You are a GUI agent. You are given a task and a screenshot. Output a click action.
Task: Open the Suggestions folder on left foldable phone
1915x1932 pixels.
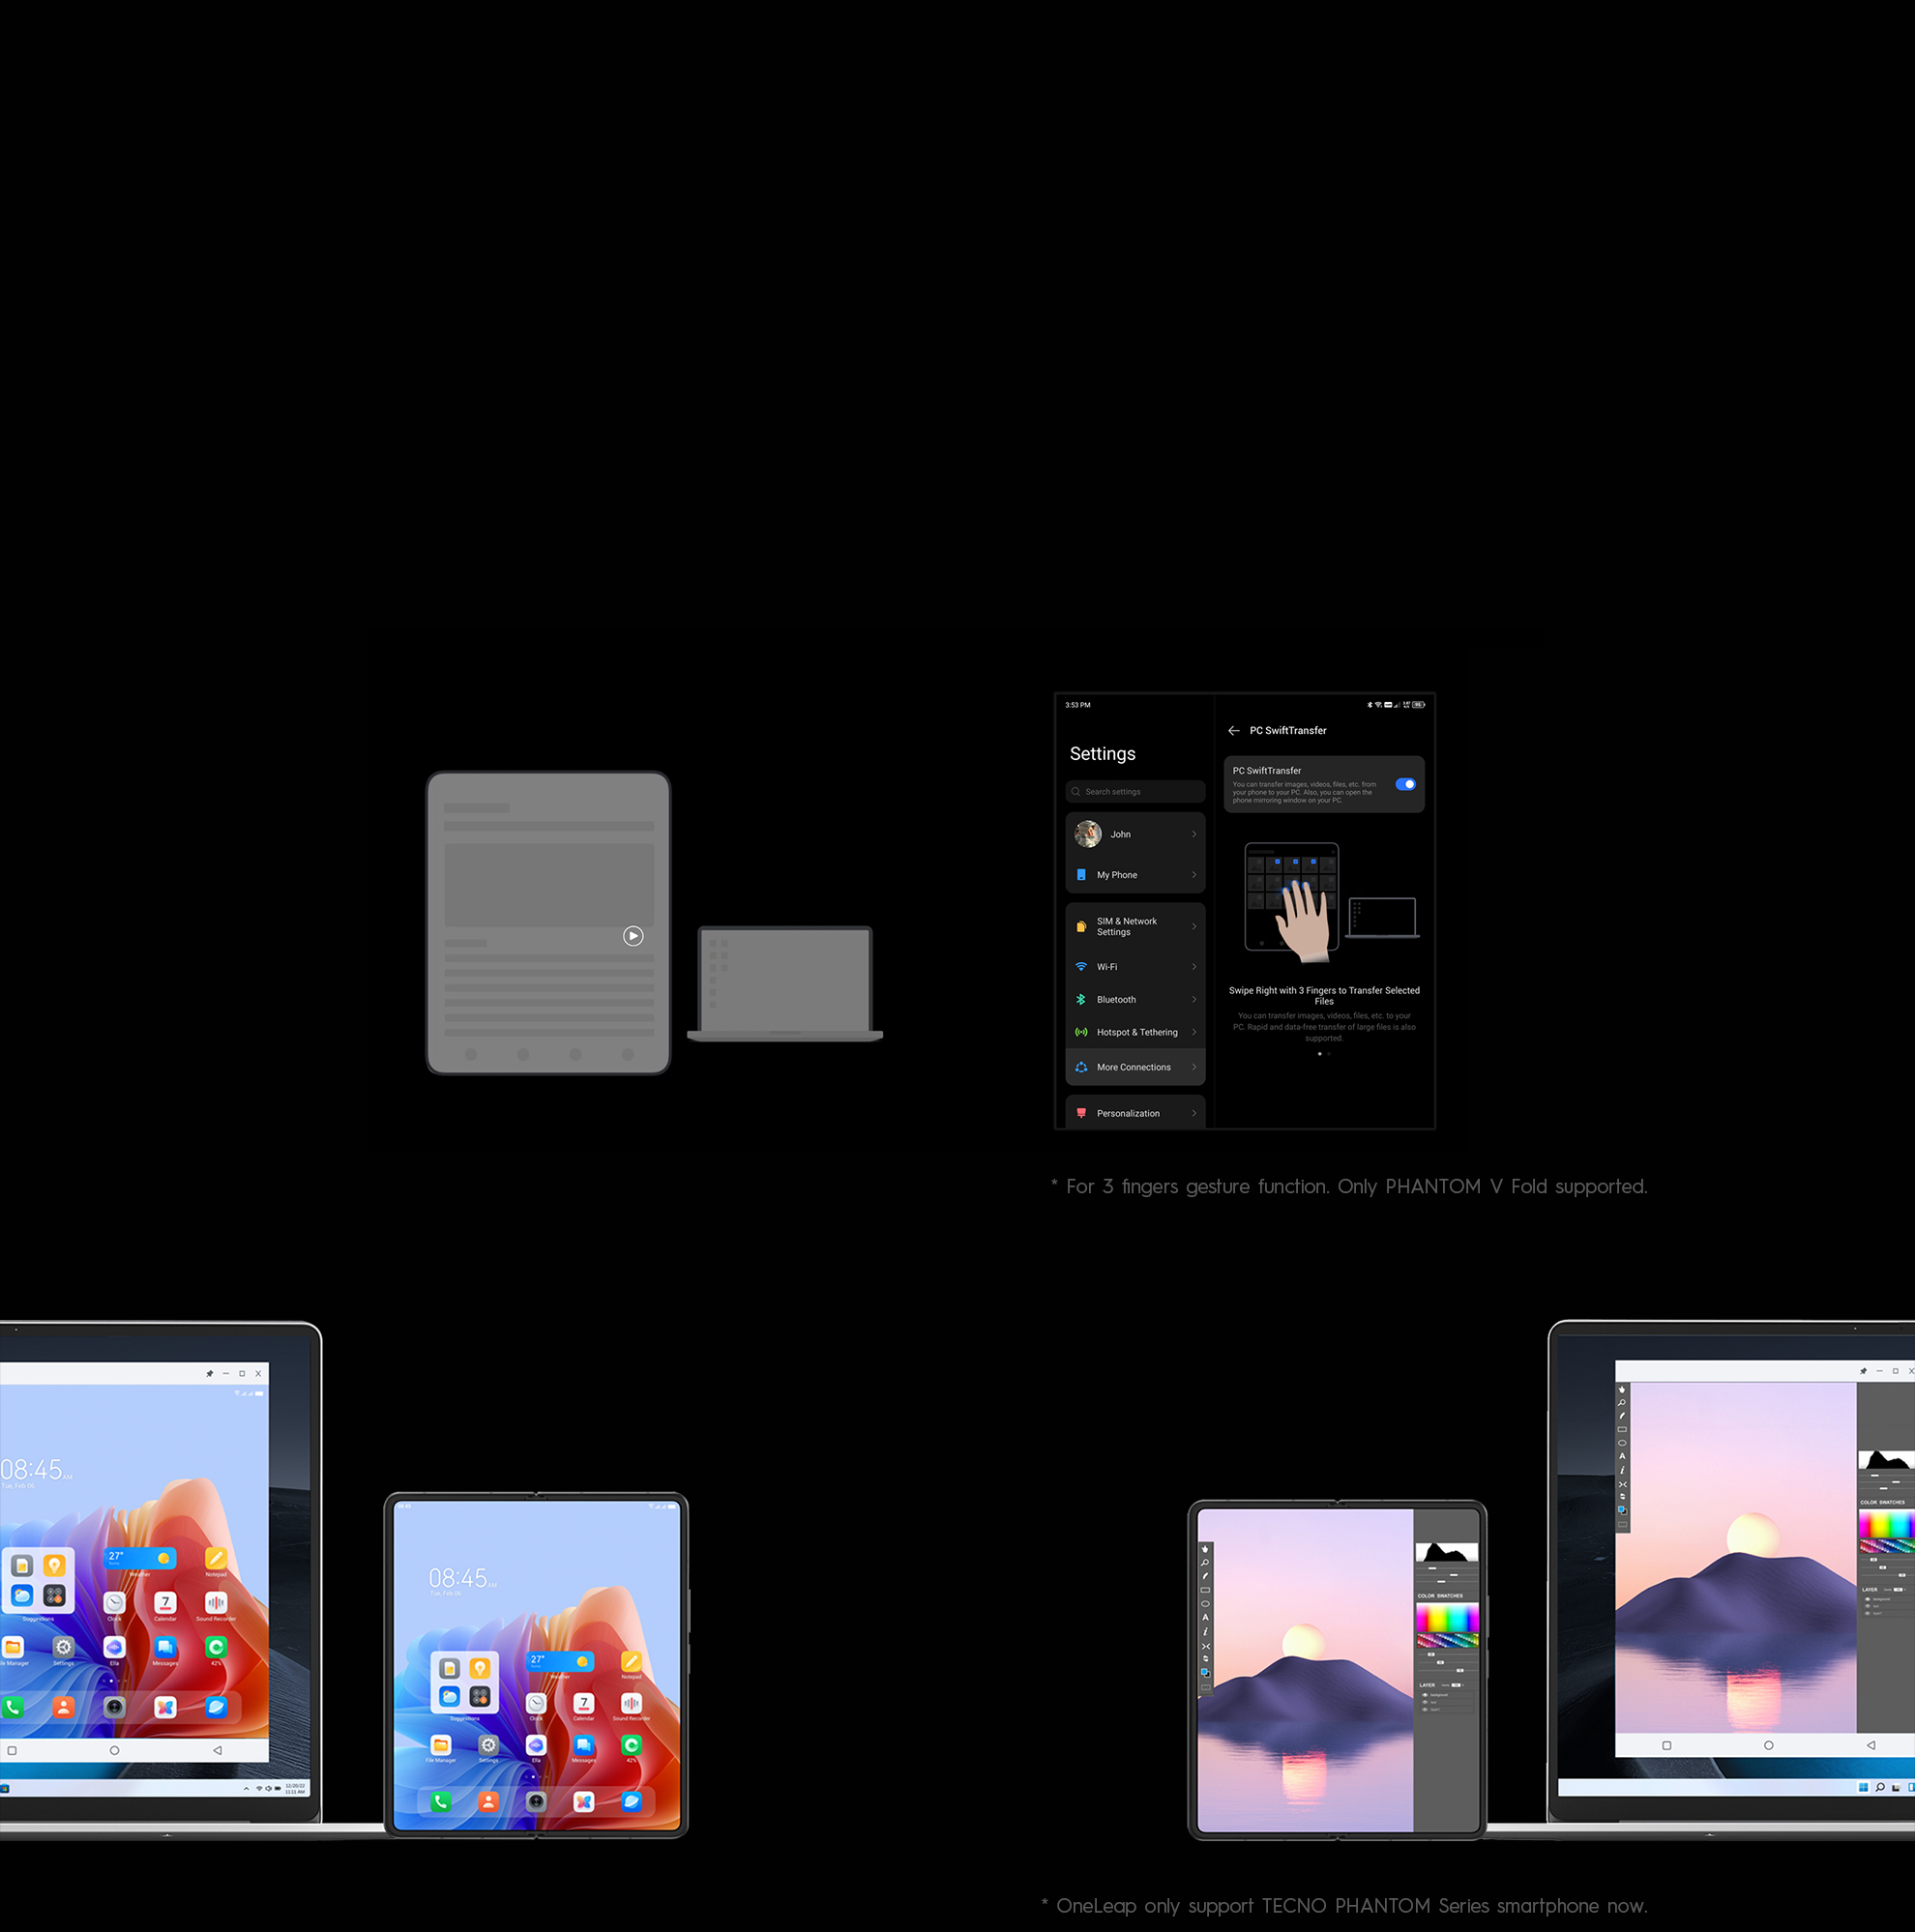click(465, 1681)
